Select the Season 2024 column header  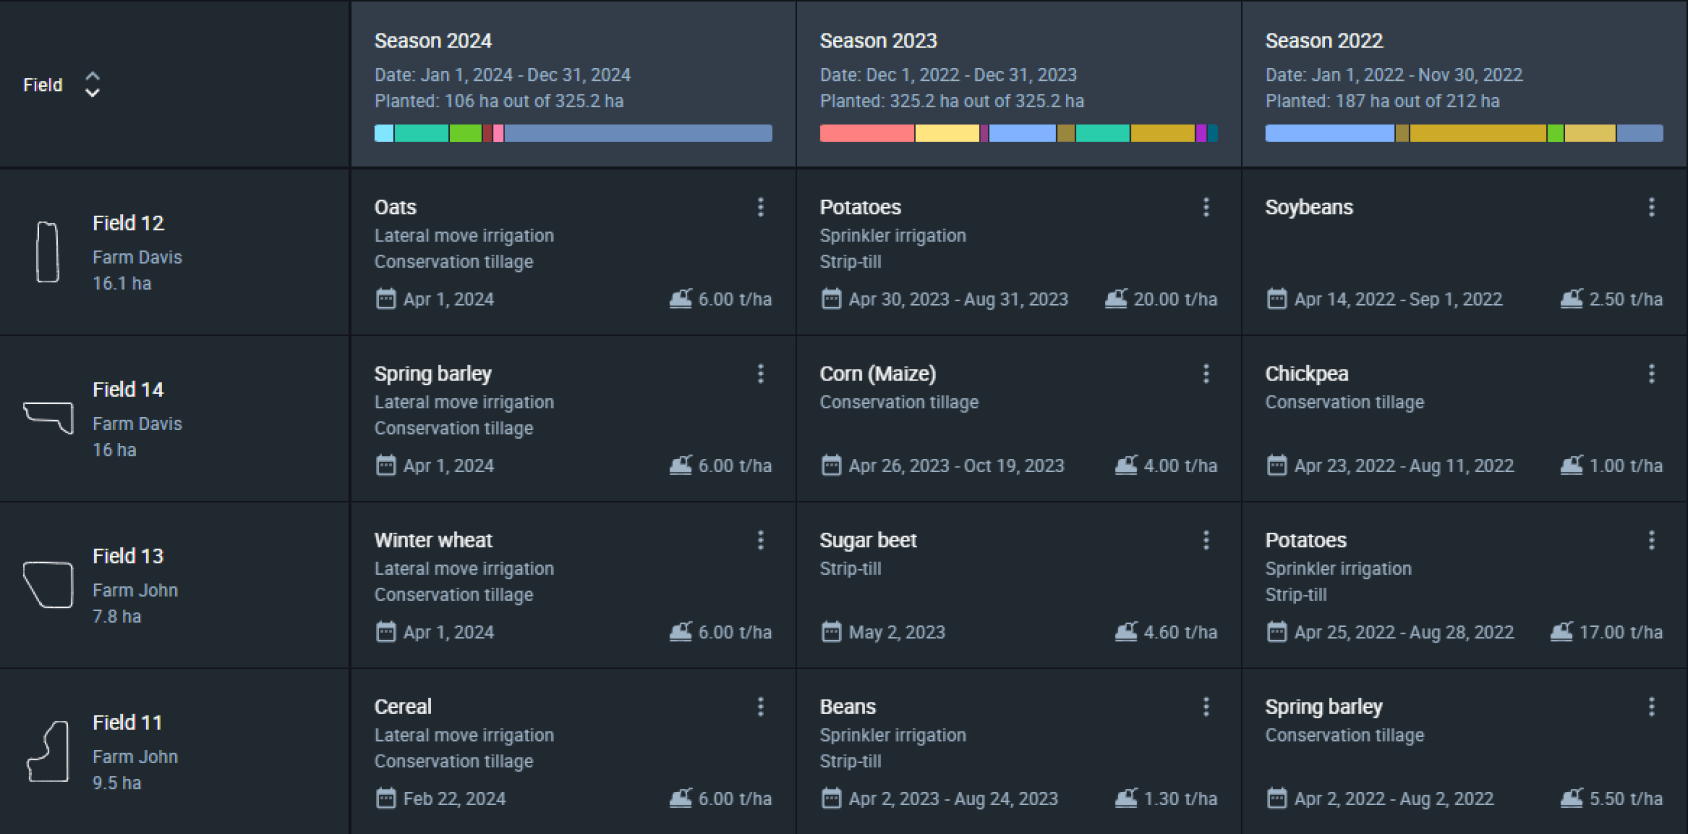click(x=573, y=84)
